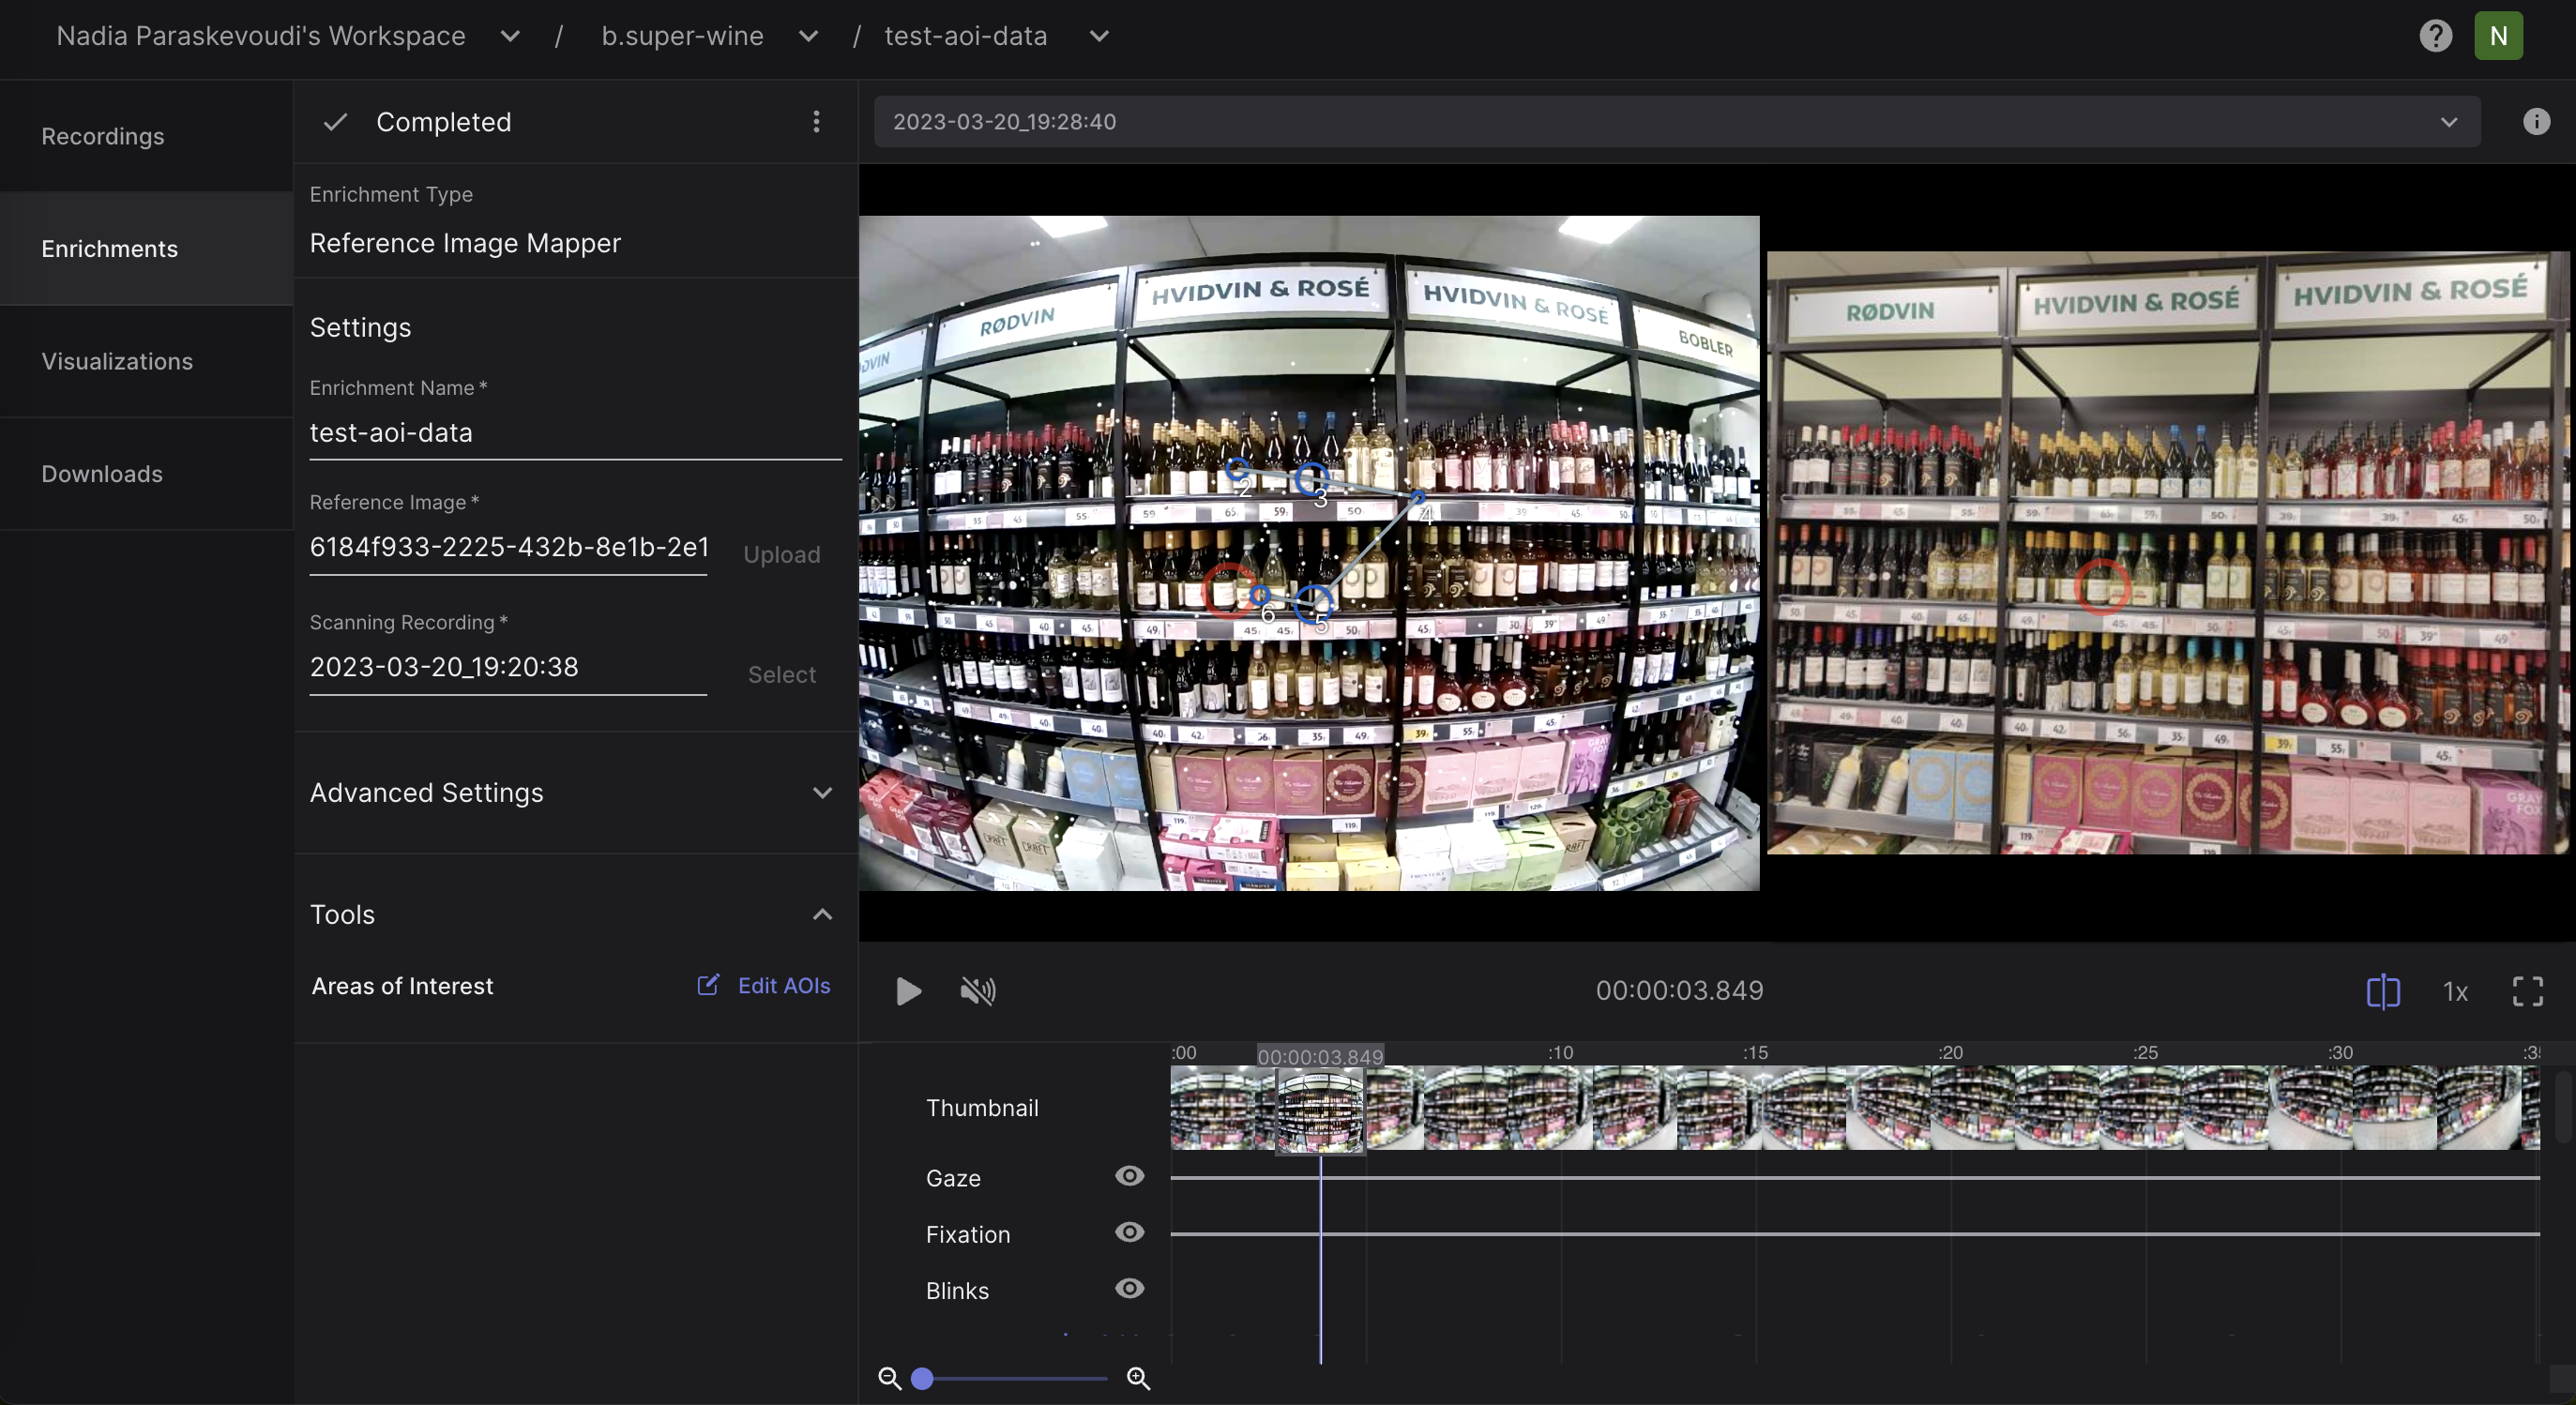Click the Scanning Recording field
This screenshot has width=2576, height=1405.
tap(508, 667)
